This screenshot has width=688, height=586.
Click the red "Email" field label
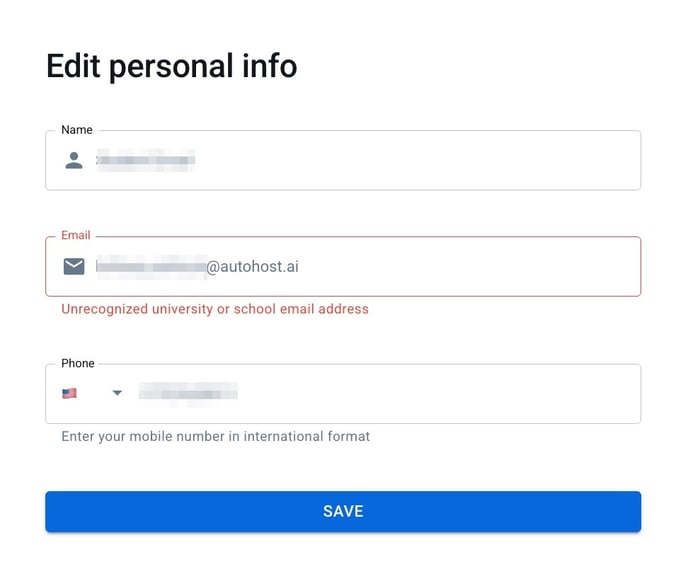point(76,236)
